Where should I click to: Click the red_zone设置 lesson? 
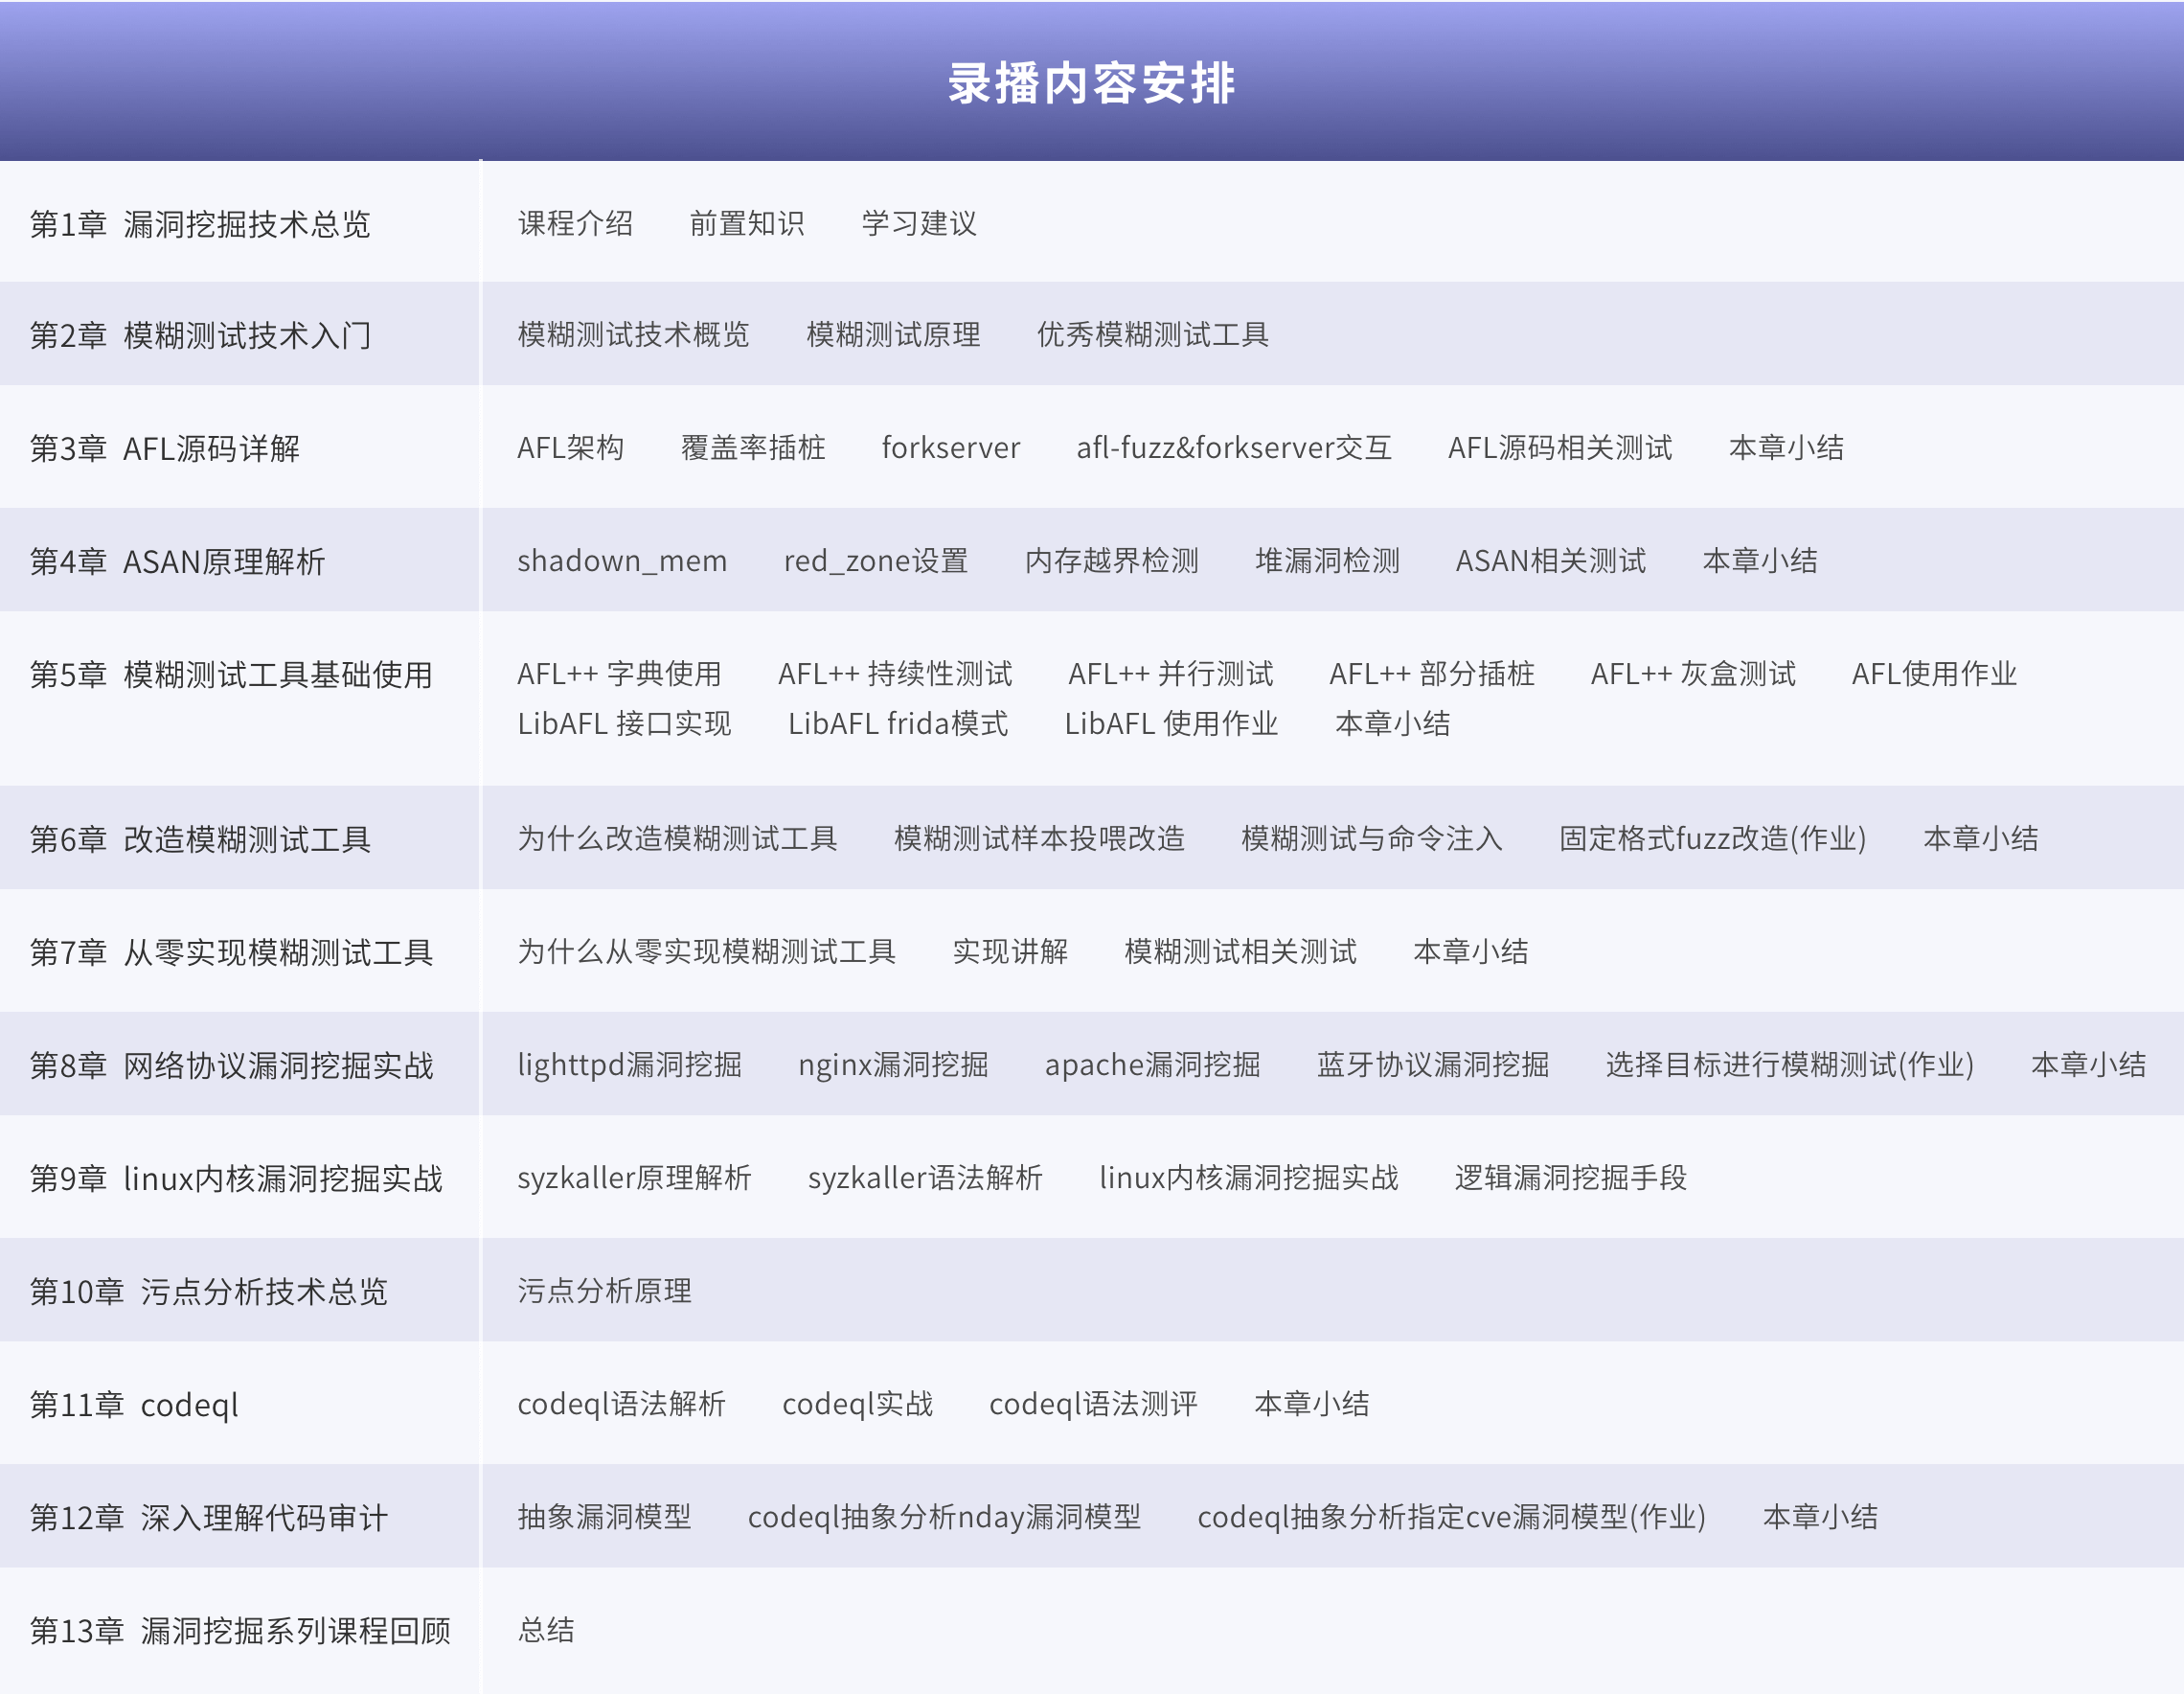coord(875,561)
